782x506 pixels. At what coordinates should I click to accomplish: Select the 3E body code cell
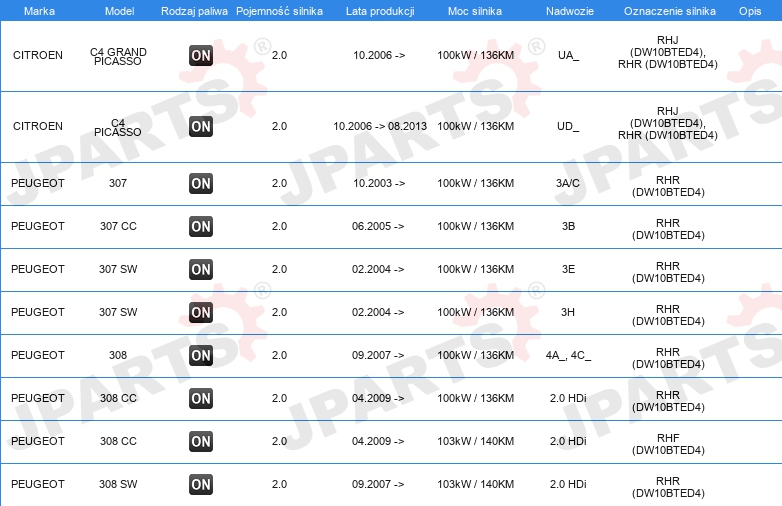(x=569, y=269)
